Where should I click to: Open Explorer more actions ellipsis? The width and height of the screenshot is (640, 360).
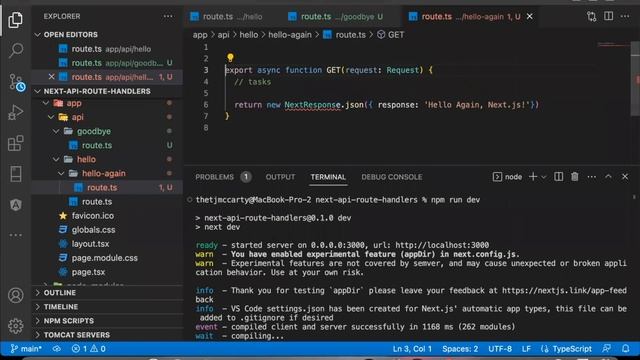168,16
